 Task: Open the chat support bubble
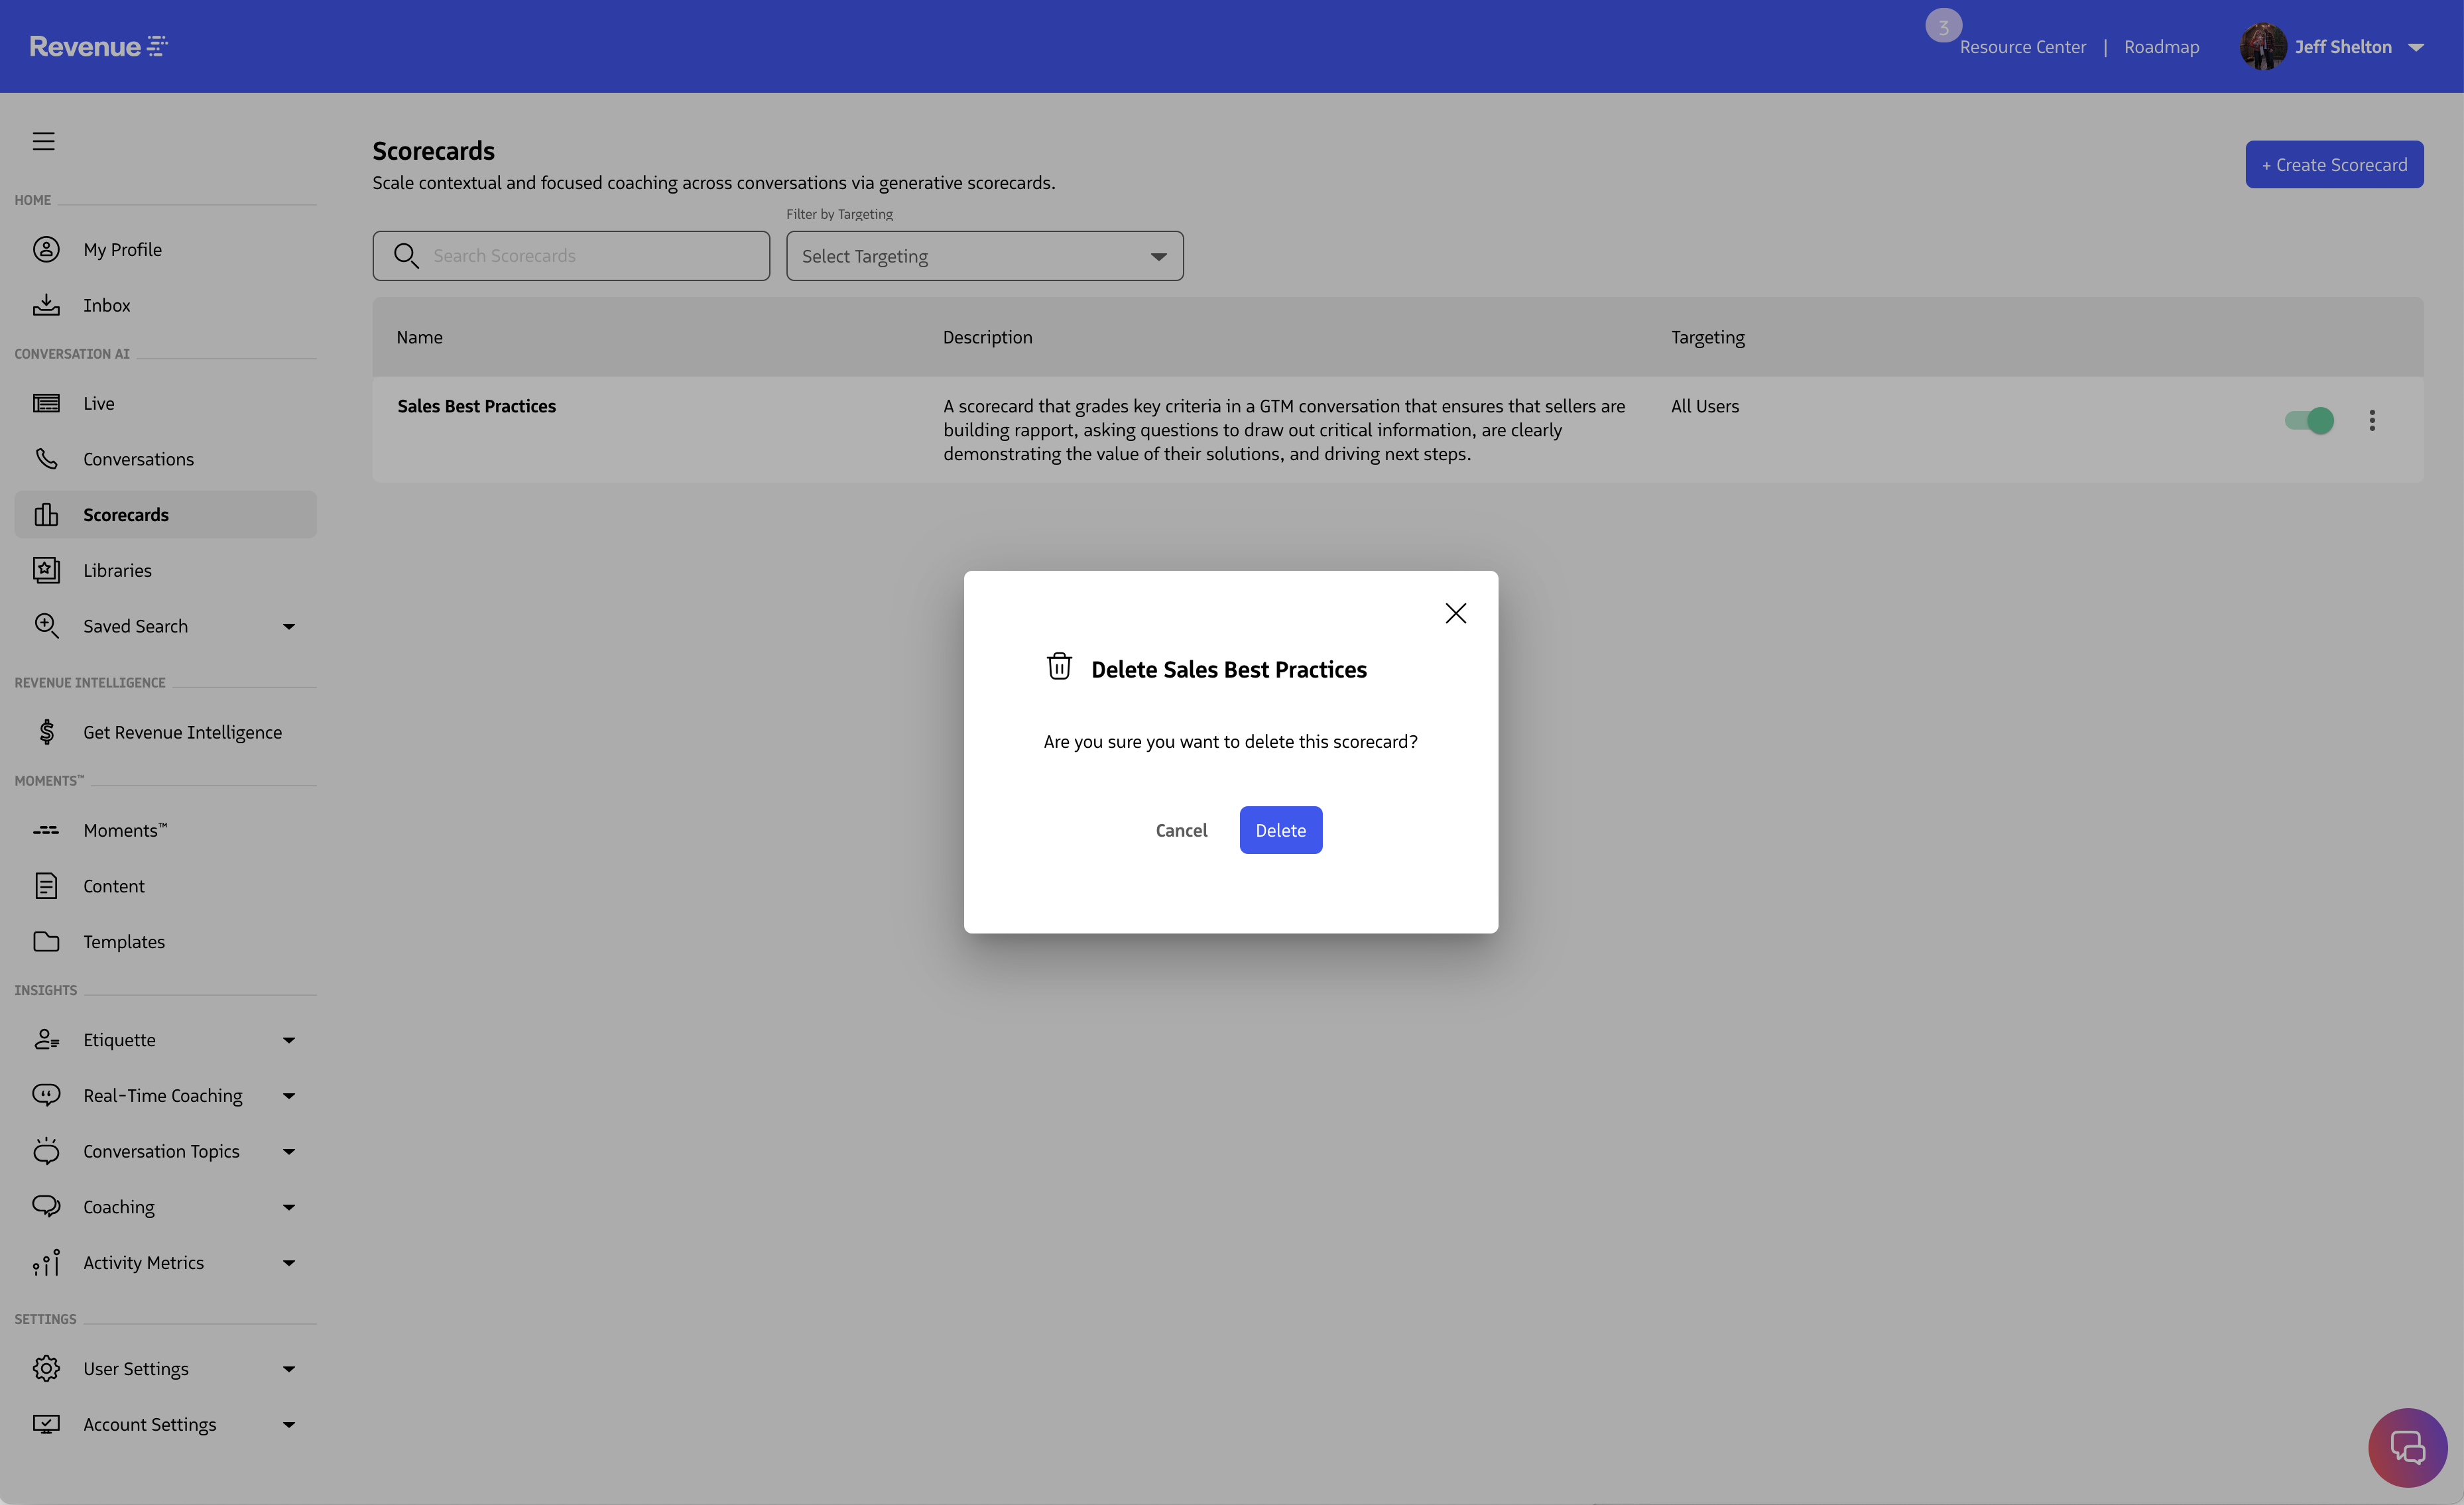[2407, 1447]
